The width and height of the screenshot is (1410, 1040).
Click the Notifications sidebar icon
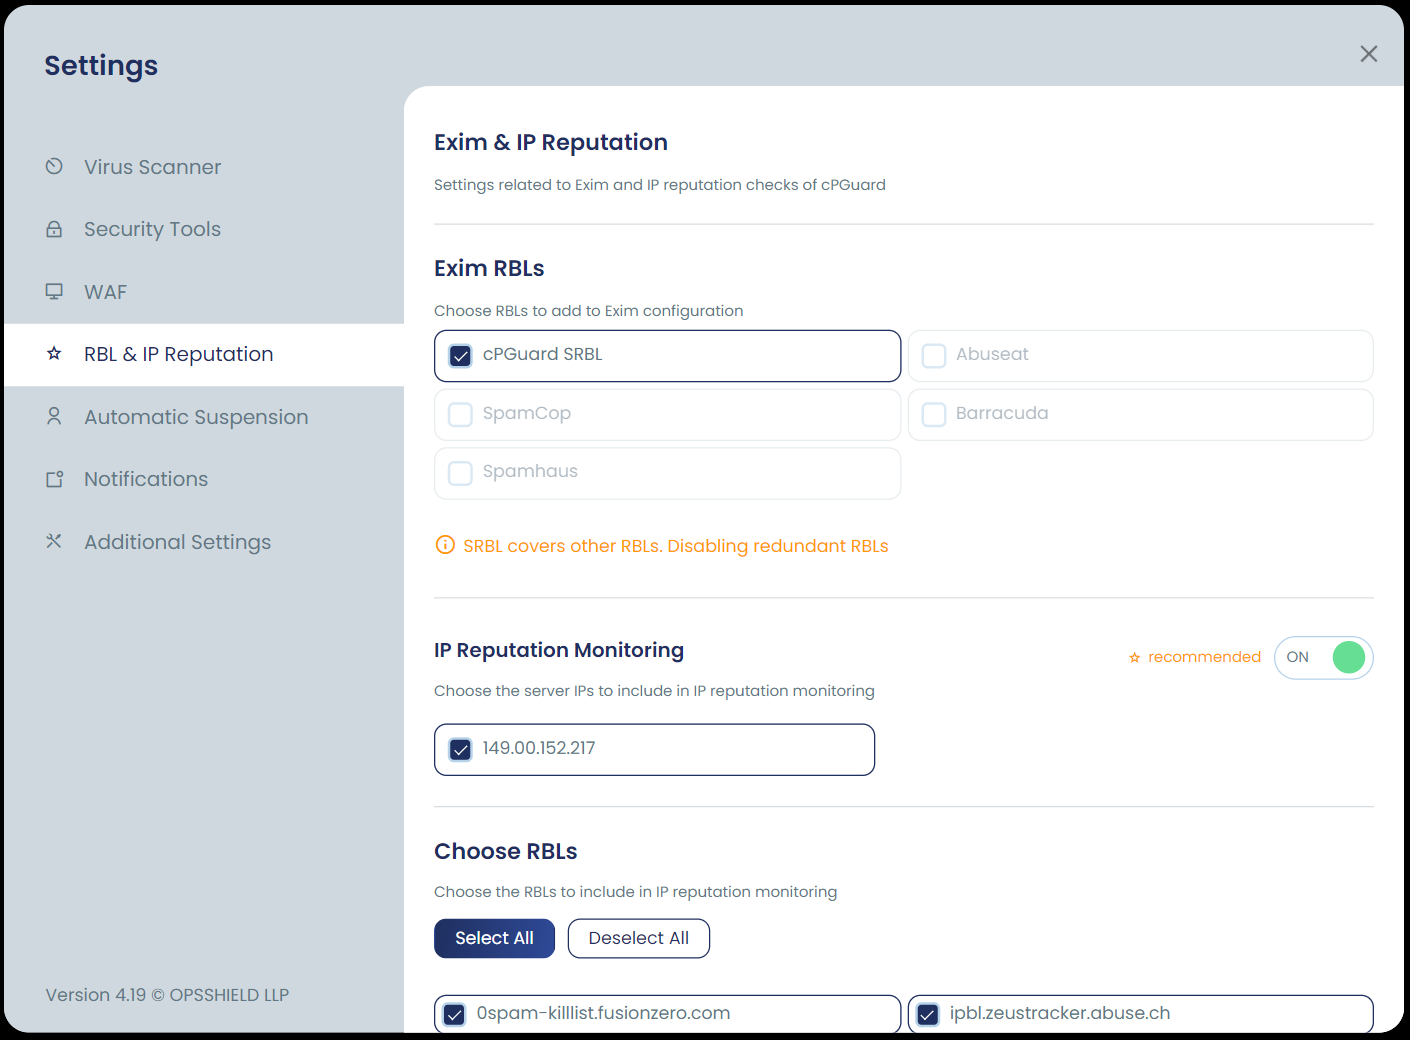pos(54,479)
